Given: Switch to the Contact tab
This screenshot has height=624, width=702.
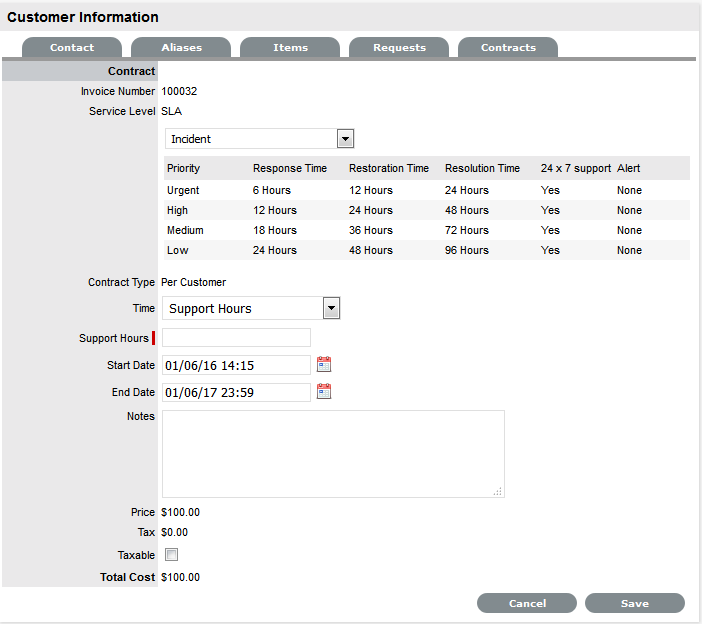Looking at the screenshot, I should [72, 48].
